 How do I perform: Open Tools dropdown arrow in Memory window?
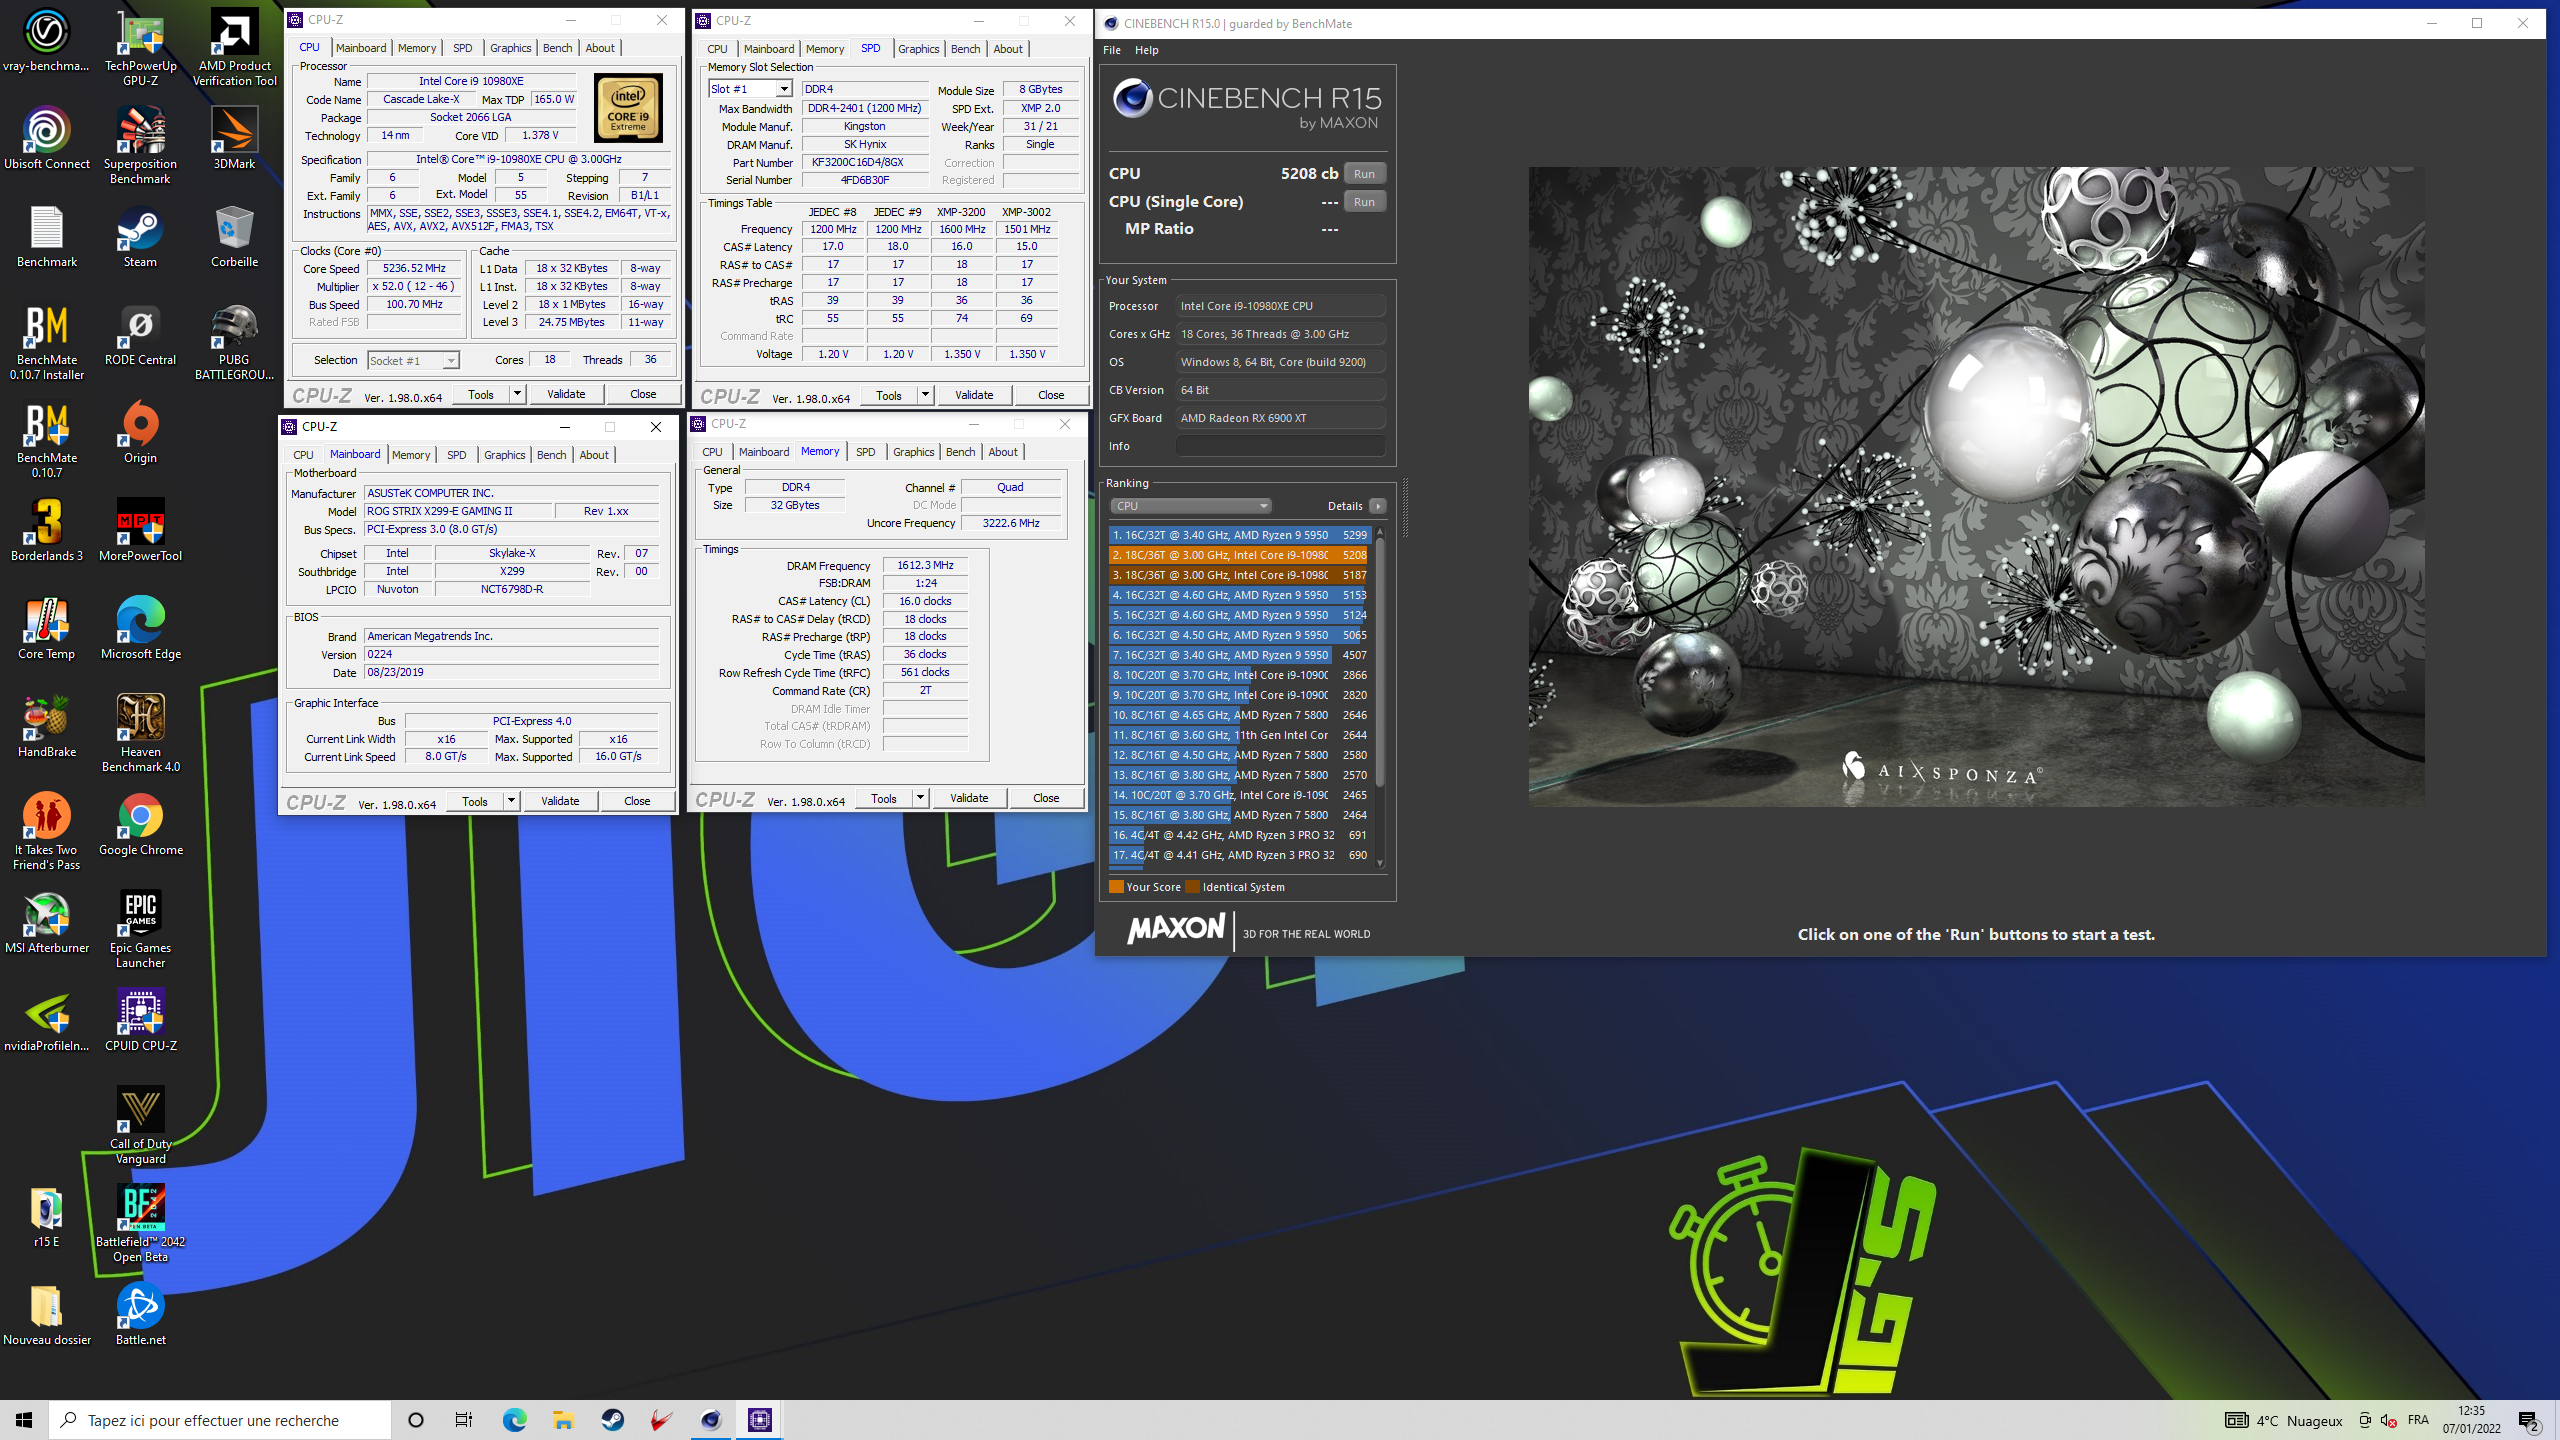tap(920, 798)
